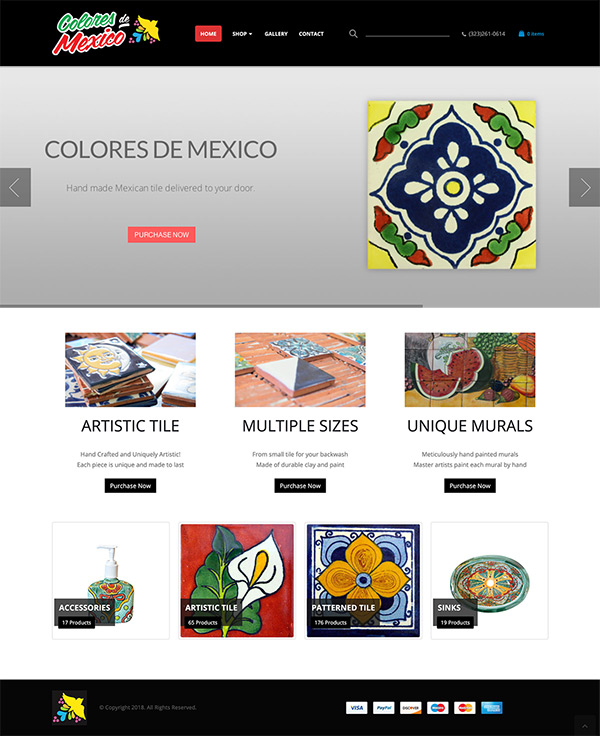The image size is (600, 736).
Task: Open the Home menu item
Action: point(208,34)
